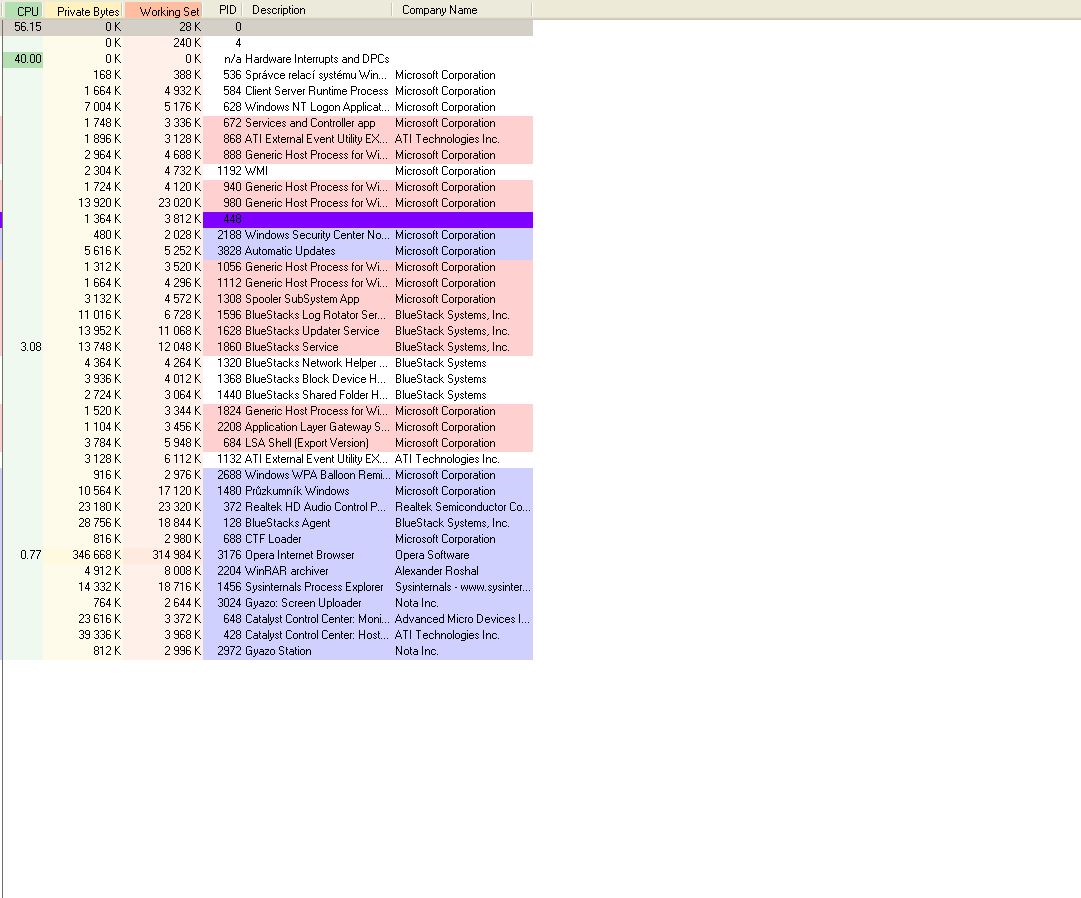Select the Automatic Updates process row
1081x898 pixels.
tap(267, 251)
